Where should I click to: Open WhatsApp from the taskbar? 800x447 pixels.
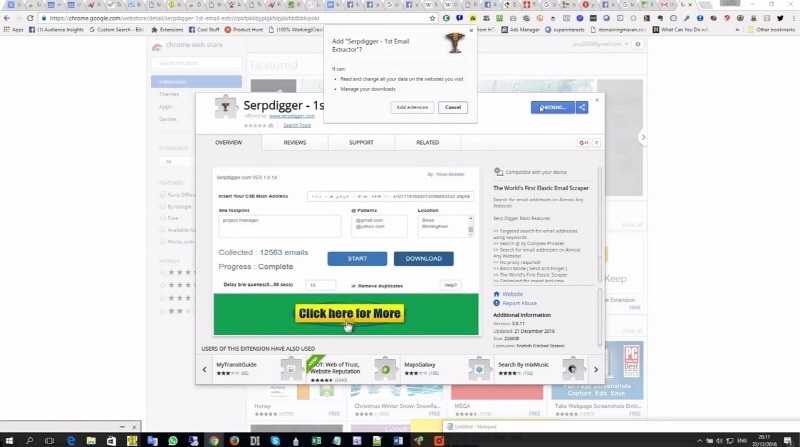point(172,440)
